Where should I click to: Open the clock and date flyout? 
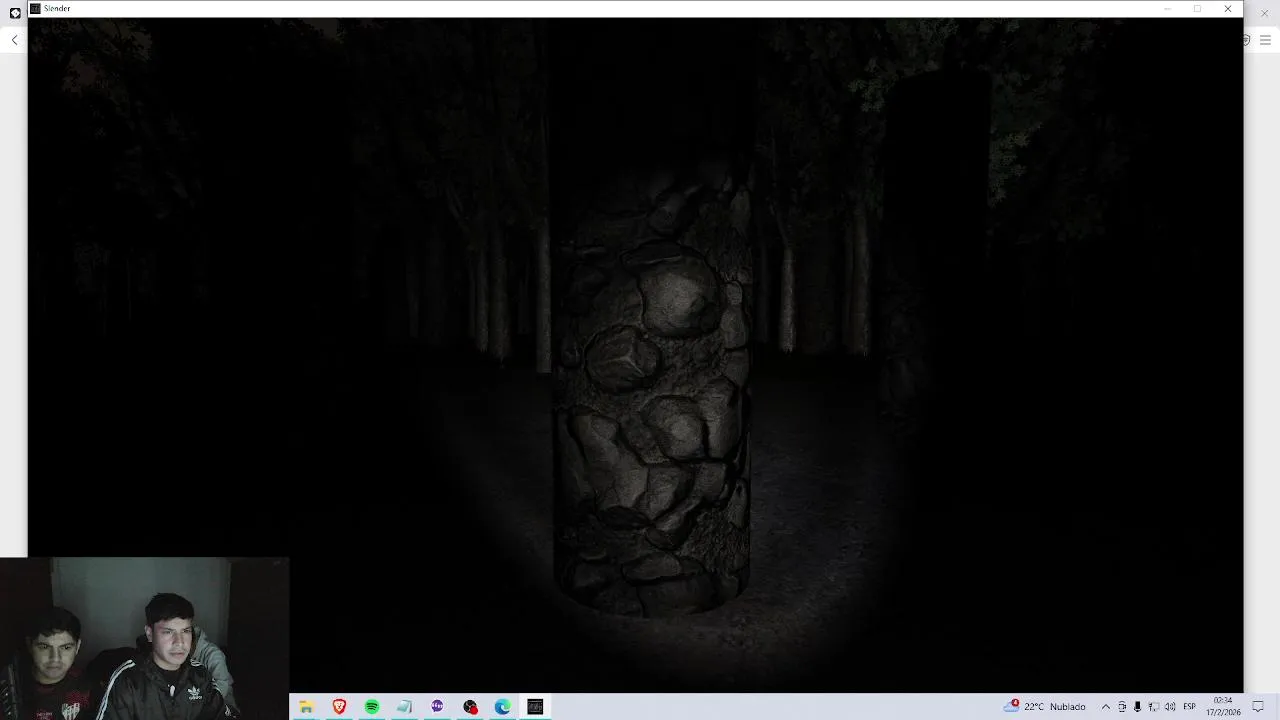coord(1223,706)
